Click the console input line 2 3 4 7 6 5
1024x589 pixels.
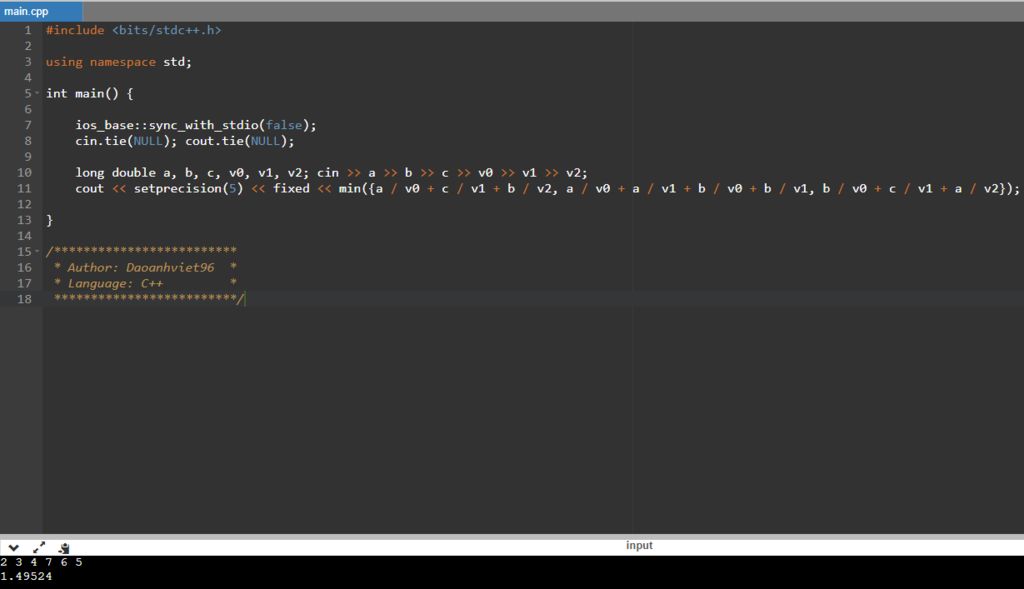coord(41,562)
